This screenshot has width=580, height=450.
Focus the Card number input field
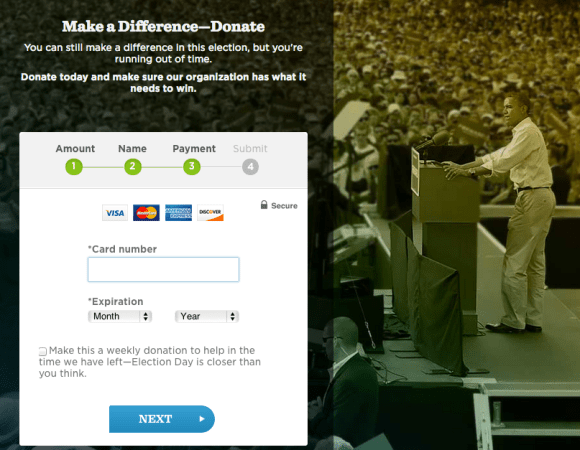coord(163,270)
